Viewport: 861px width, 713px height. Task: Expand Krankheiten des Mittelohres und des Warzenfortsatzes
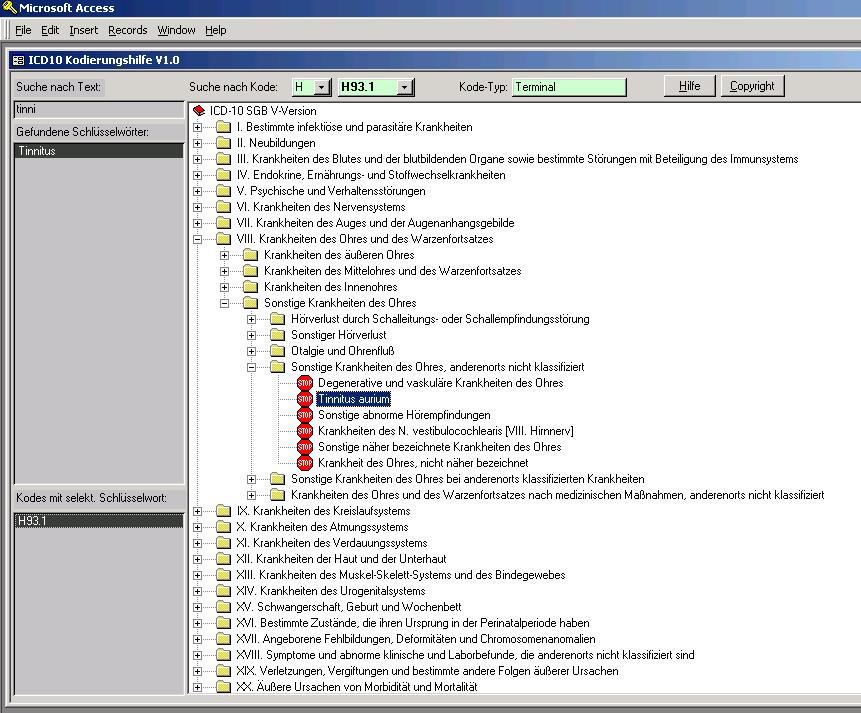[225, 271]
